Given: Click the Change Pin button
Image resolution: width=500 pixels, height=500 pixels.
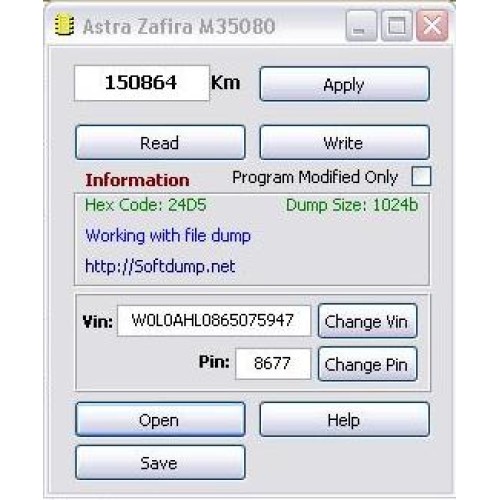Looking at the screenshot, I should [367, 364].
